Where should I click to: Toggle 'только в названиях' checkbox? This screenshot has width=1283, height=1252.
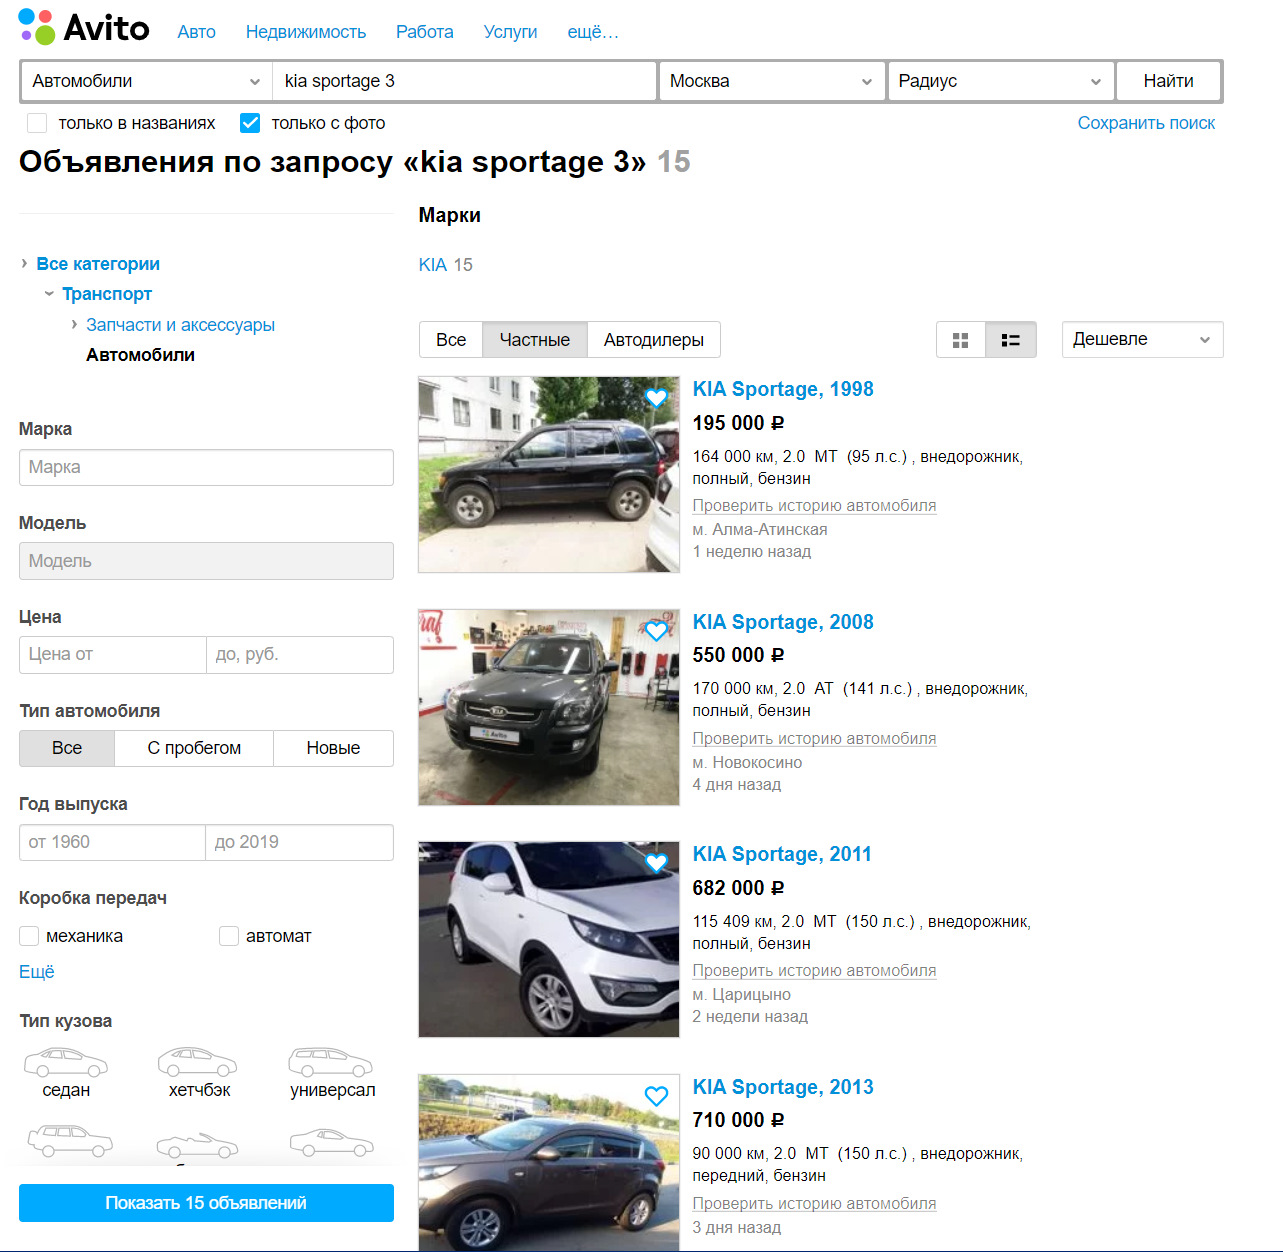[37, 123]
